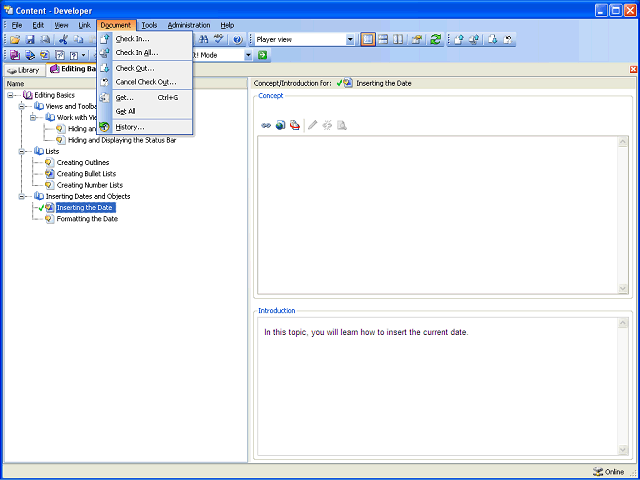Choose Check In All... menu entry
Screen dimensions: 640x480
tap(145, 53)
